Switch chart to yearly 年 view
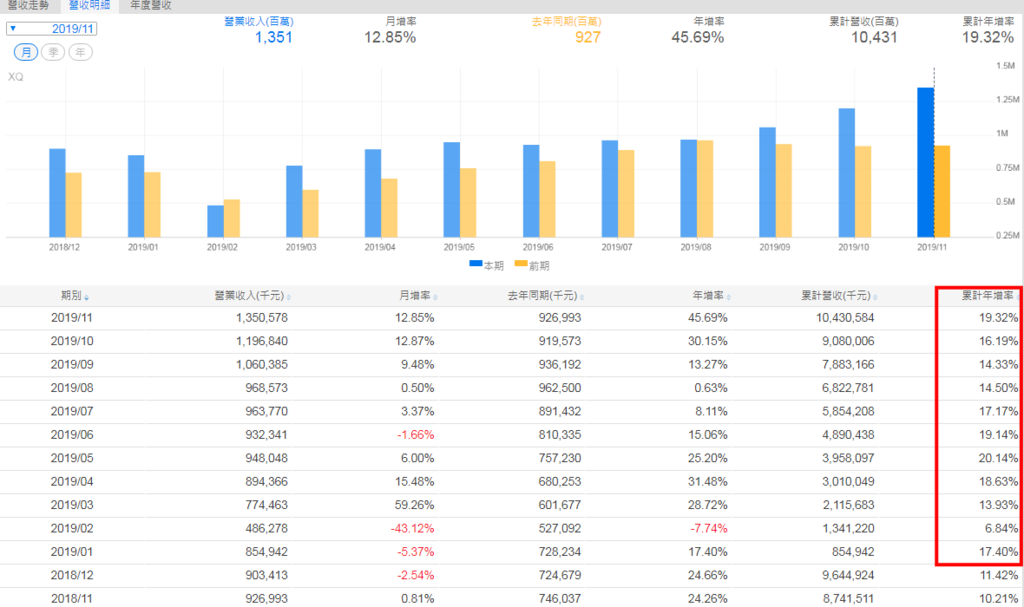This screenshot has height=607, width=1024. 80,52
